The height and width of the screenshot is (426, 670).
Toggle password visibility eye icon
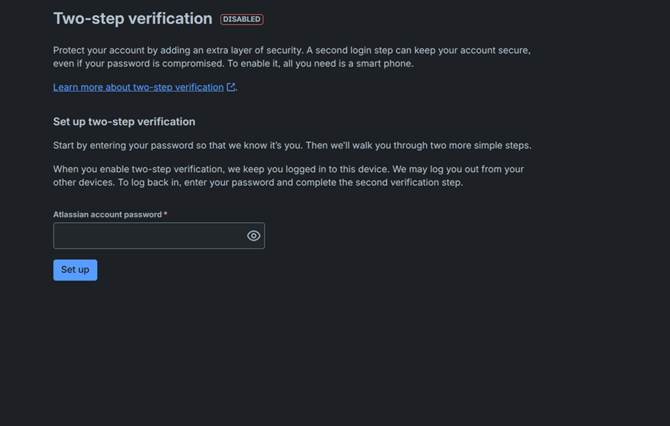pyautogui.click(x=254, y=236)
